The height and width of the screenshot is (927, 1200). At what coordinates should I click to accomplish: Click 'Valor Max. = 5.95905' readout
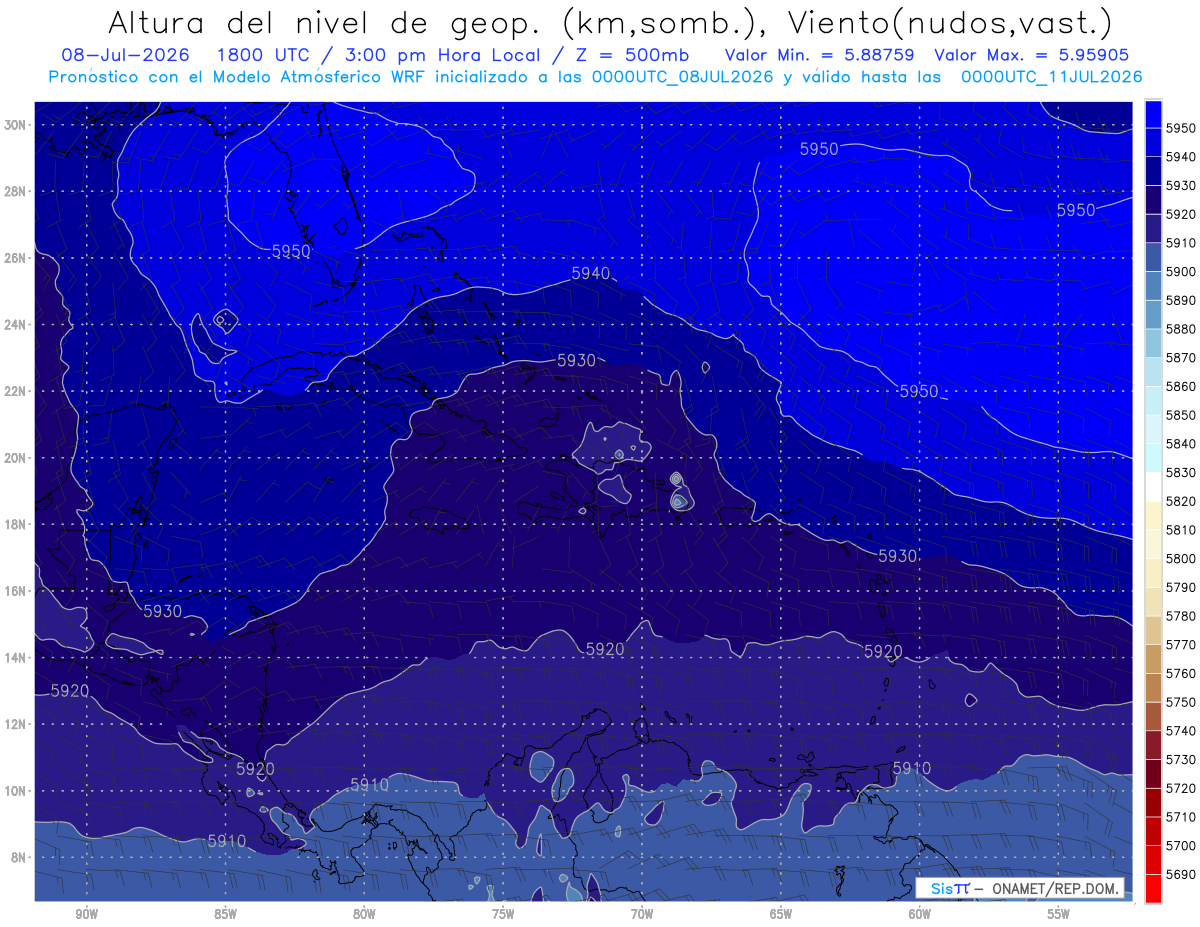coord(1033,55)
